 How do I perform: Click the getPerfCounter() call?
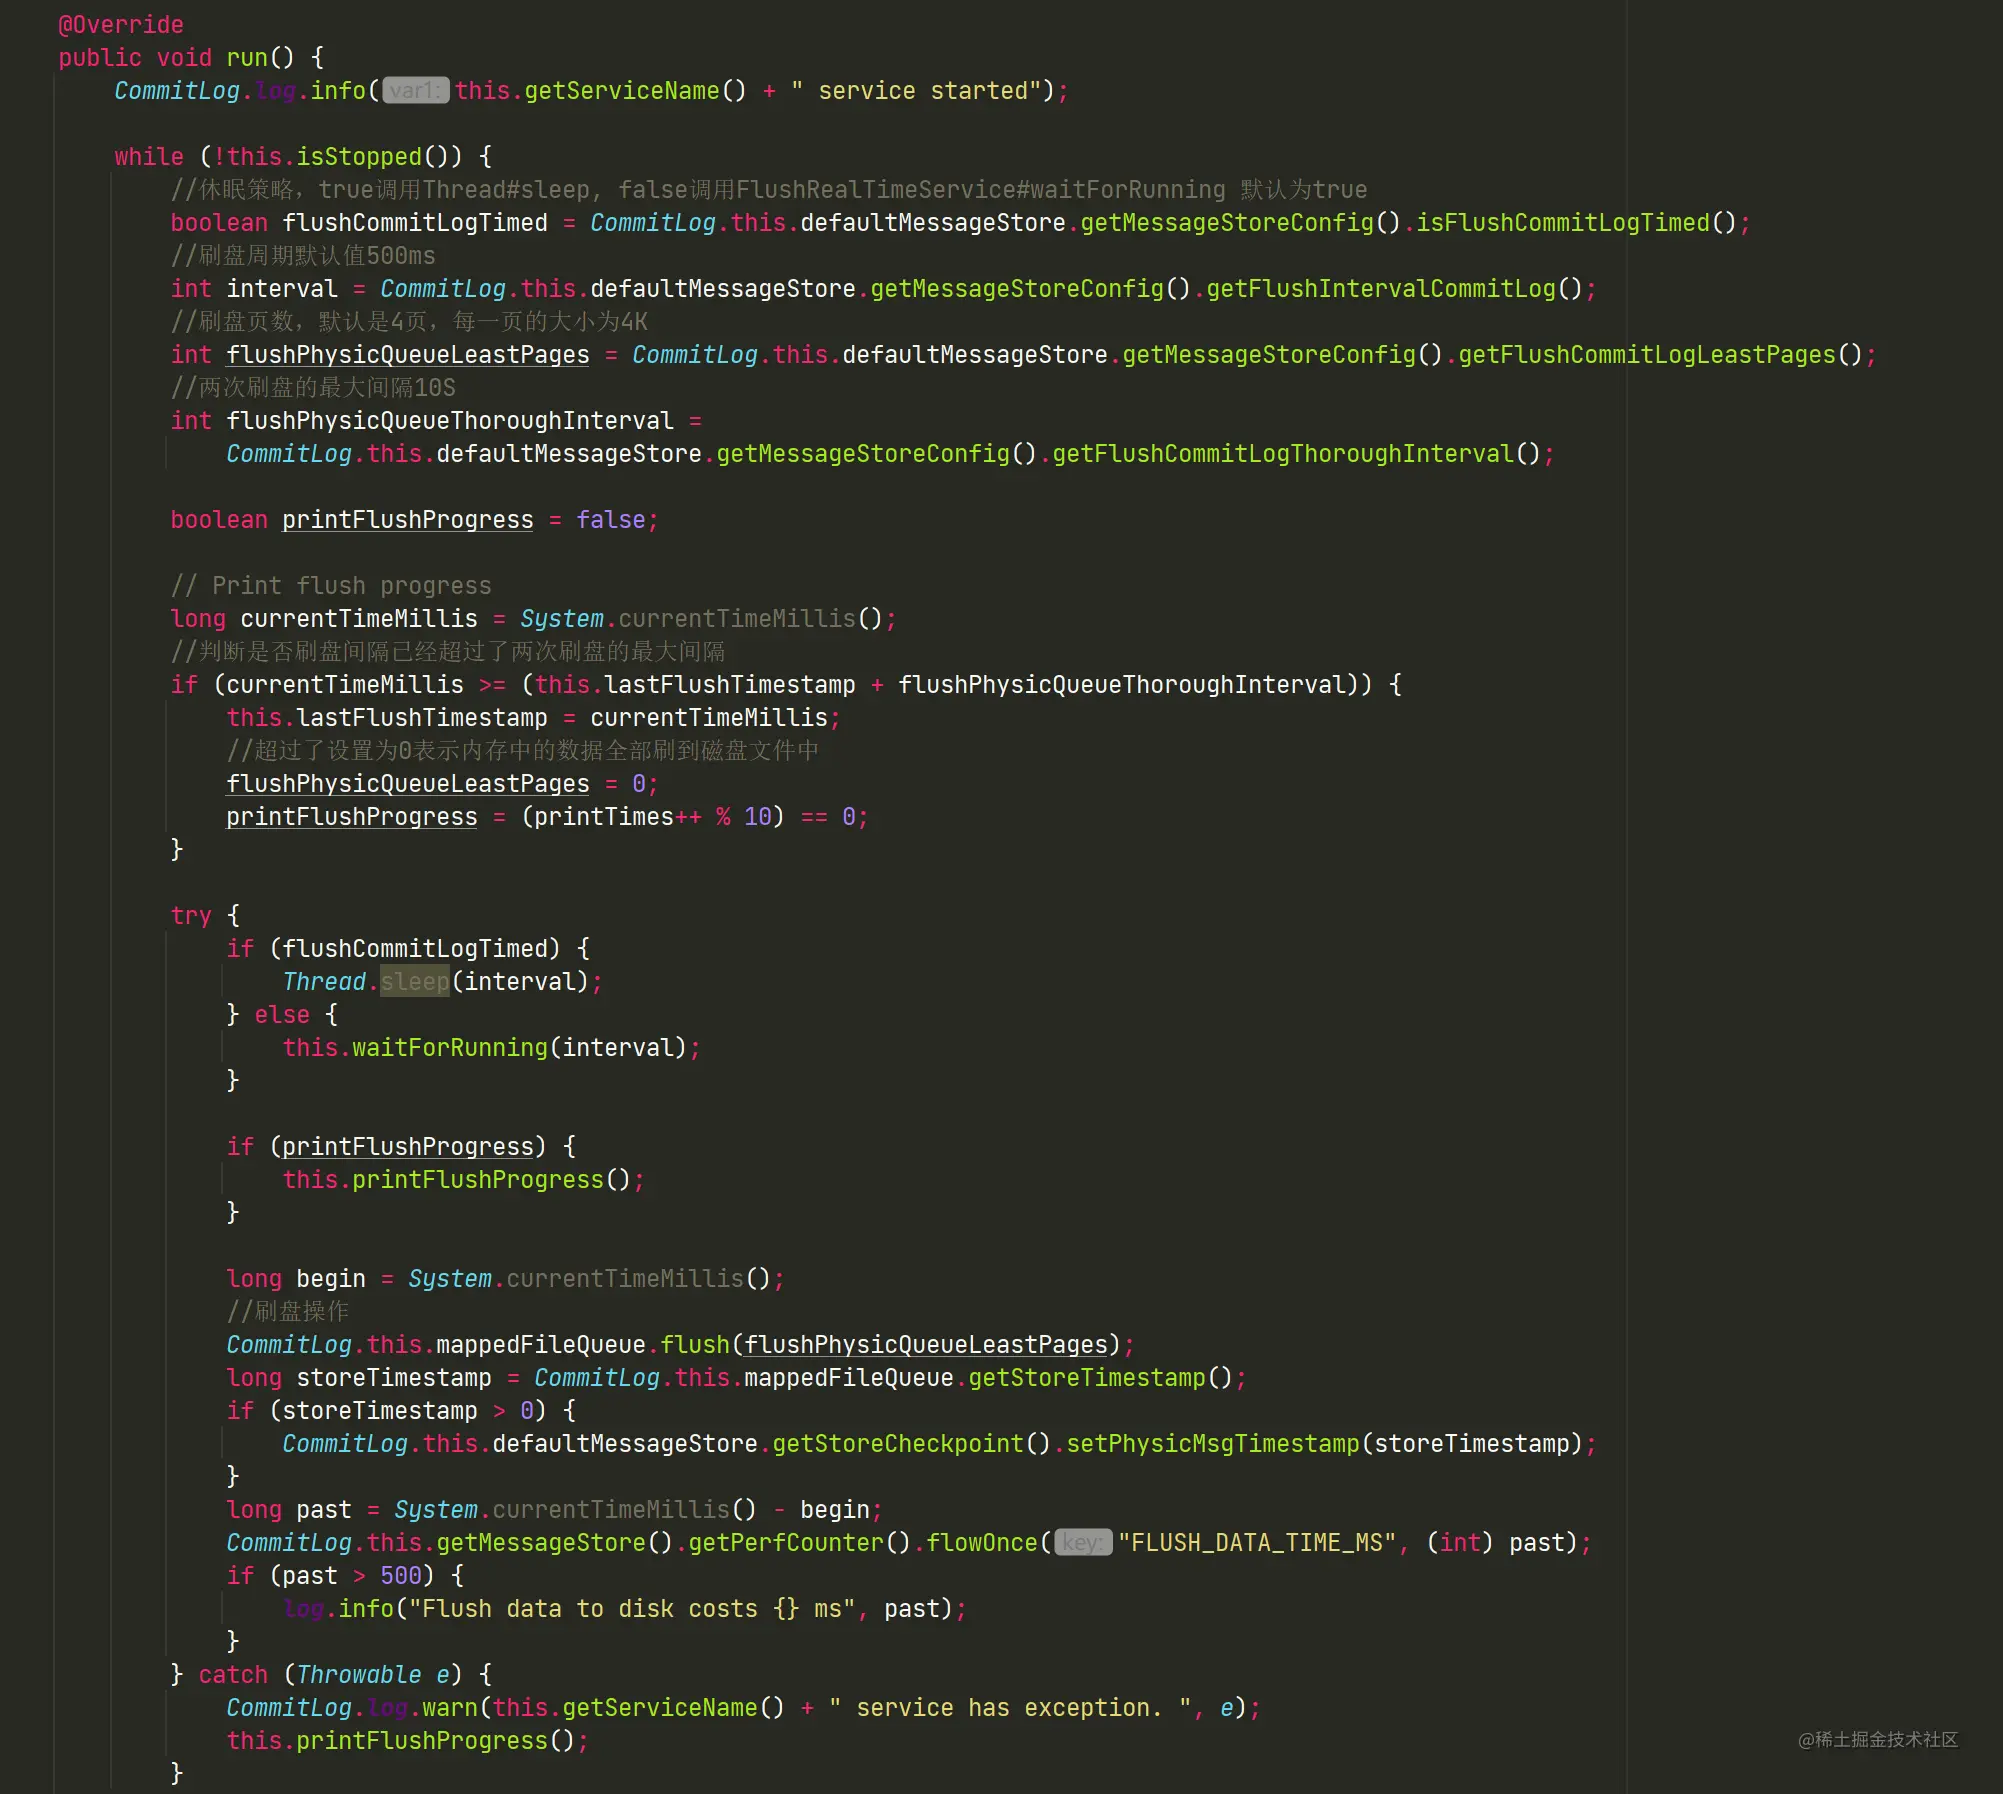799,1542
